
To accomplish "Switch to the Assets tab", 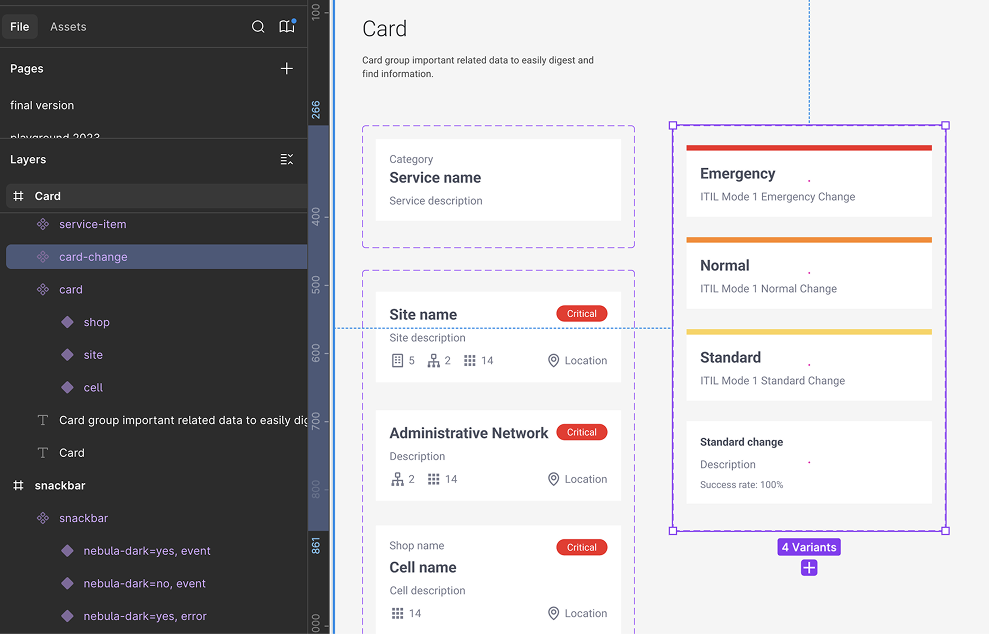I will pyautogui.click(x=68, y=27).
